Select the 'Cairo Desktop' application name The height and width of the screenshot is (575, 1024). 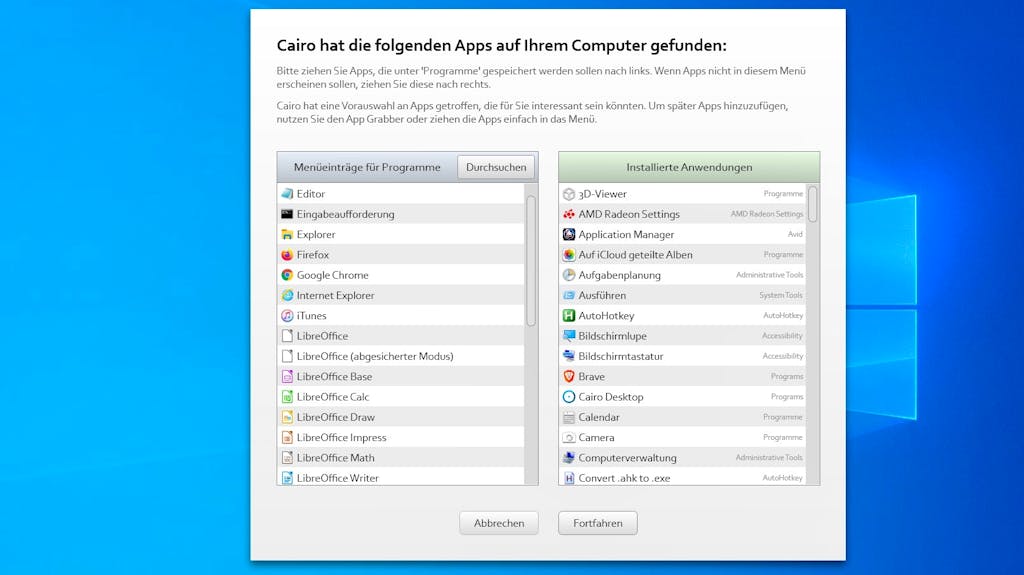[x=611, y=397]
